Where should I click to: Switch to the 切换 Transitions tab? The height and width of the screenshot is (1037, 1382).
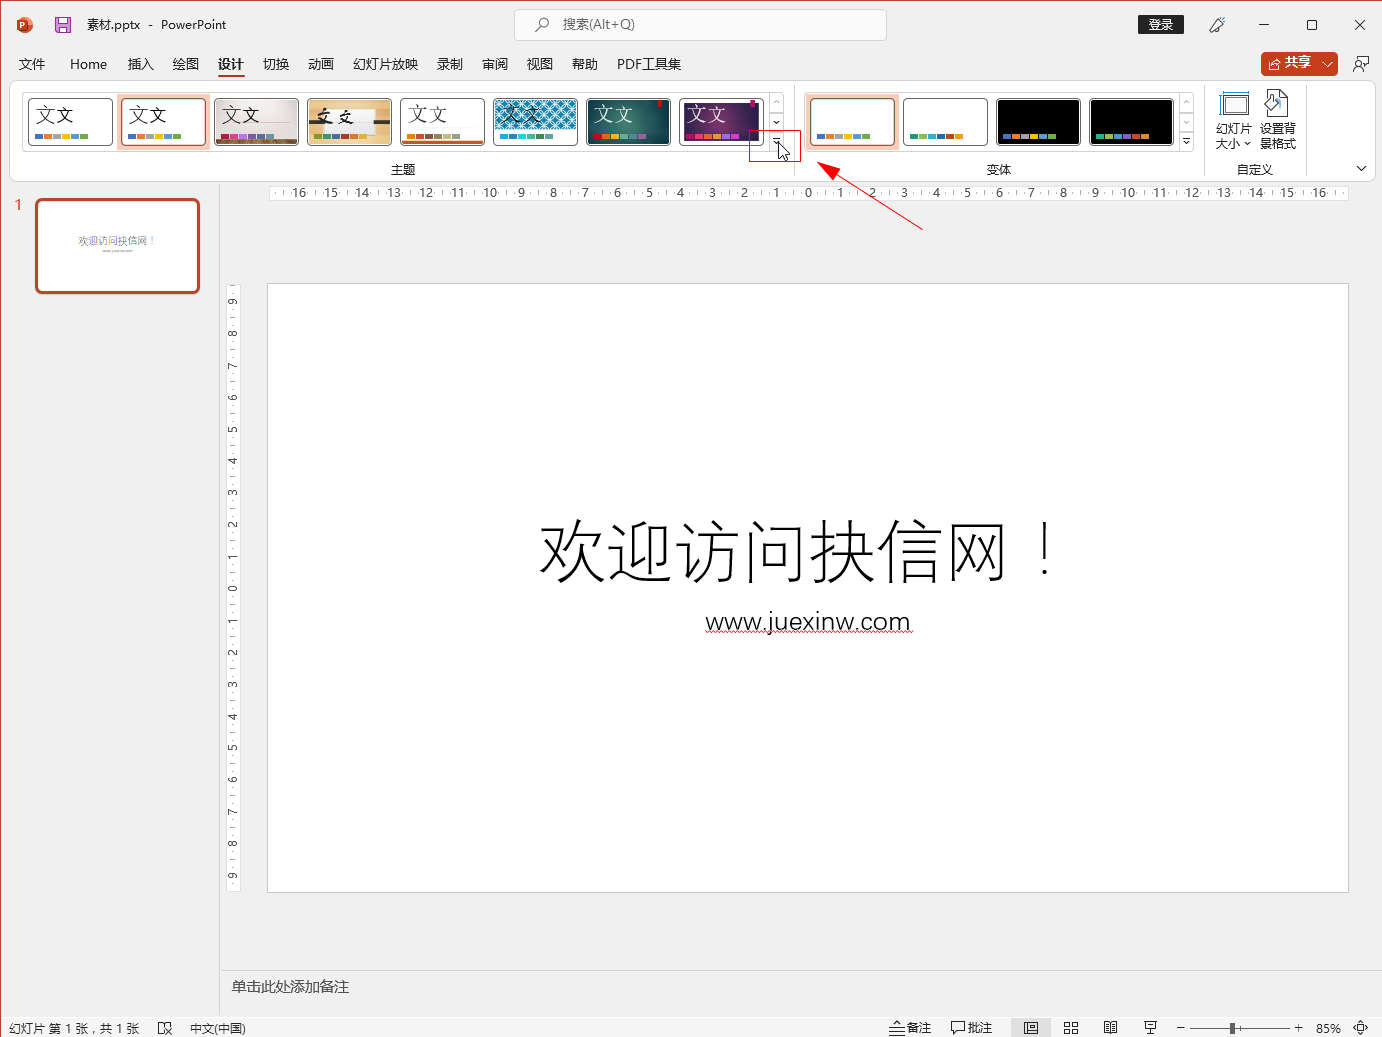276,64
